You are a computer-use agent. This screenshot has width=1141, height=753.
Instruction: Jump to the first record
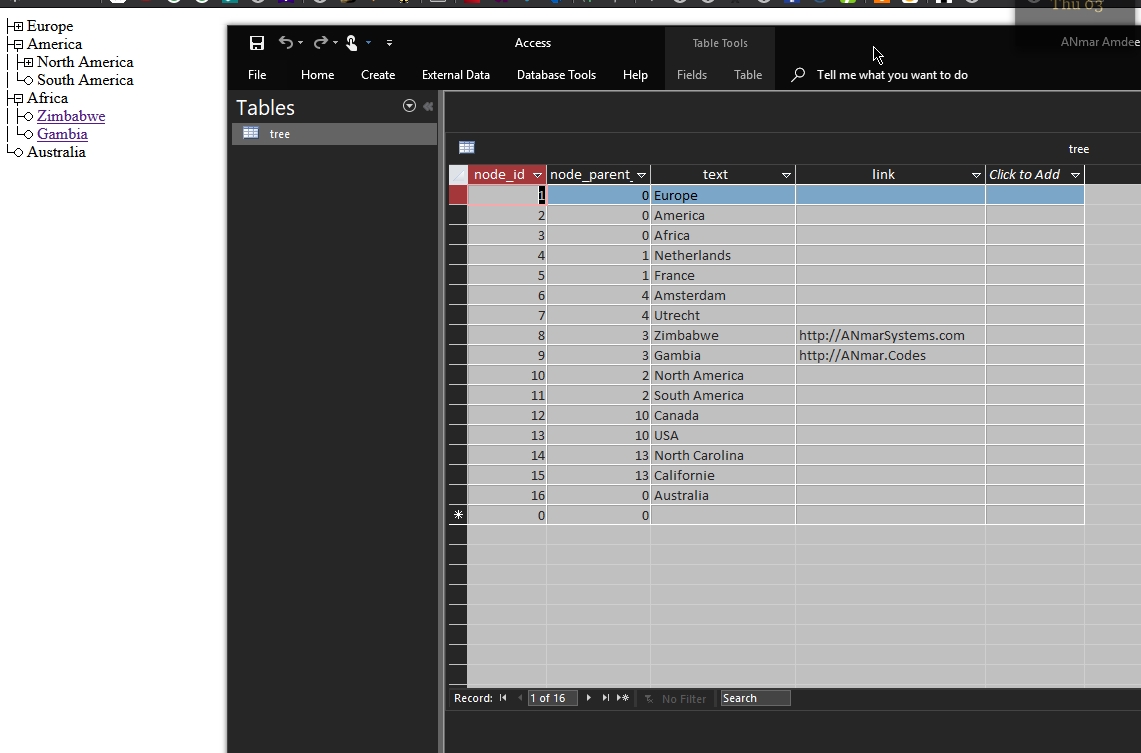tap(503, 698)
